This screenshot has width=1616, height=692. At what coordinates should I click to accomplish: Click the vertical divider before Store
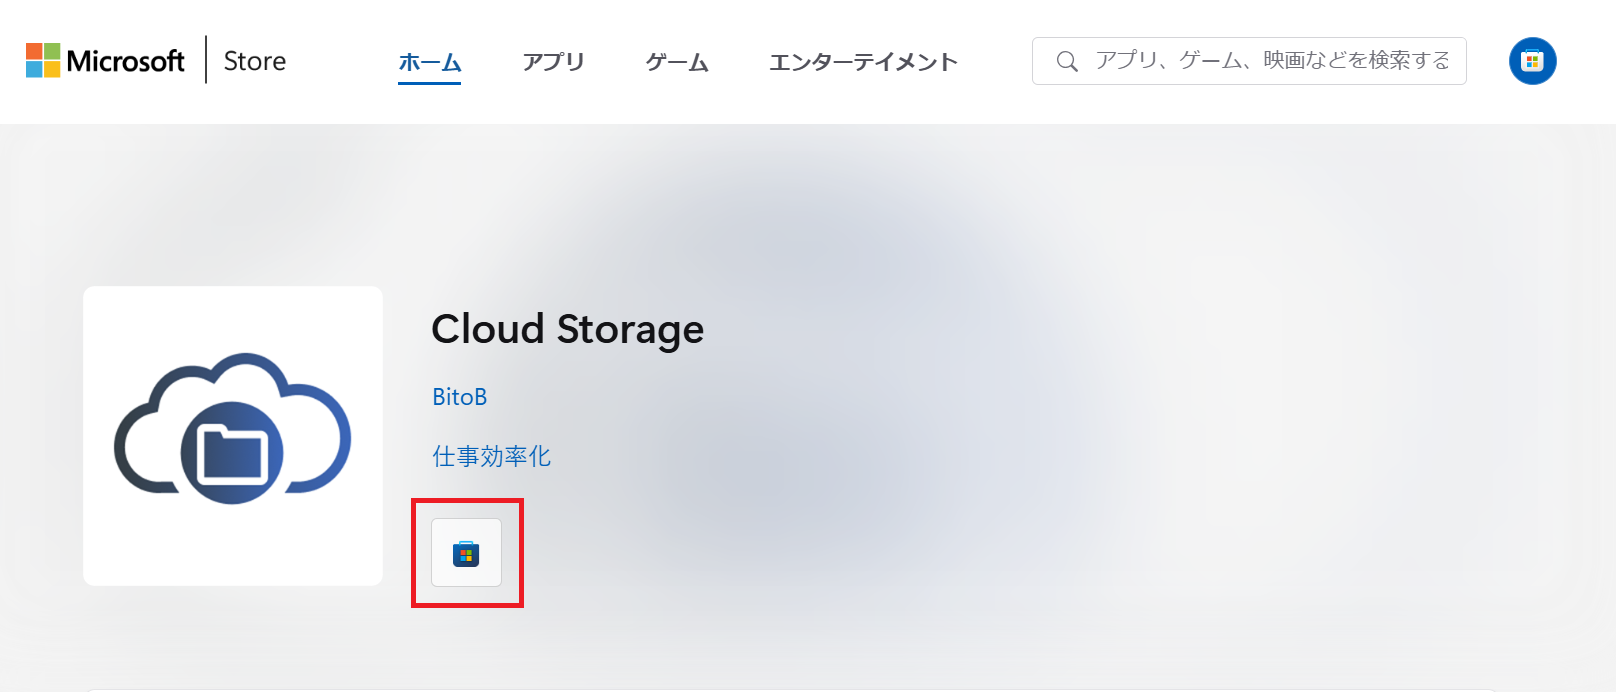pyautogui.click(x=206, y=60)
